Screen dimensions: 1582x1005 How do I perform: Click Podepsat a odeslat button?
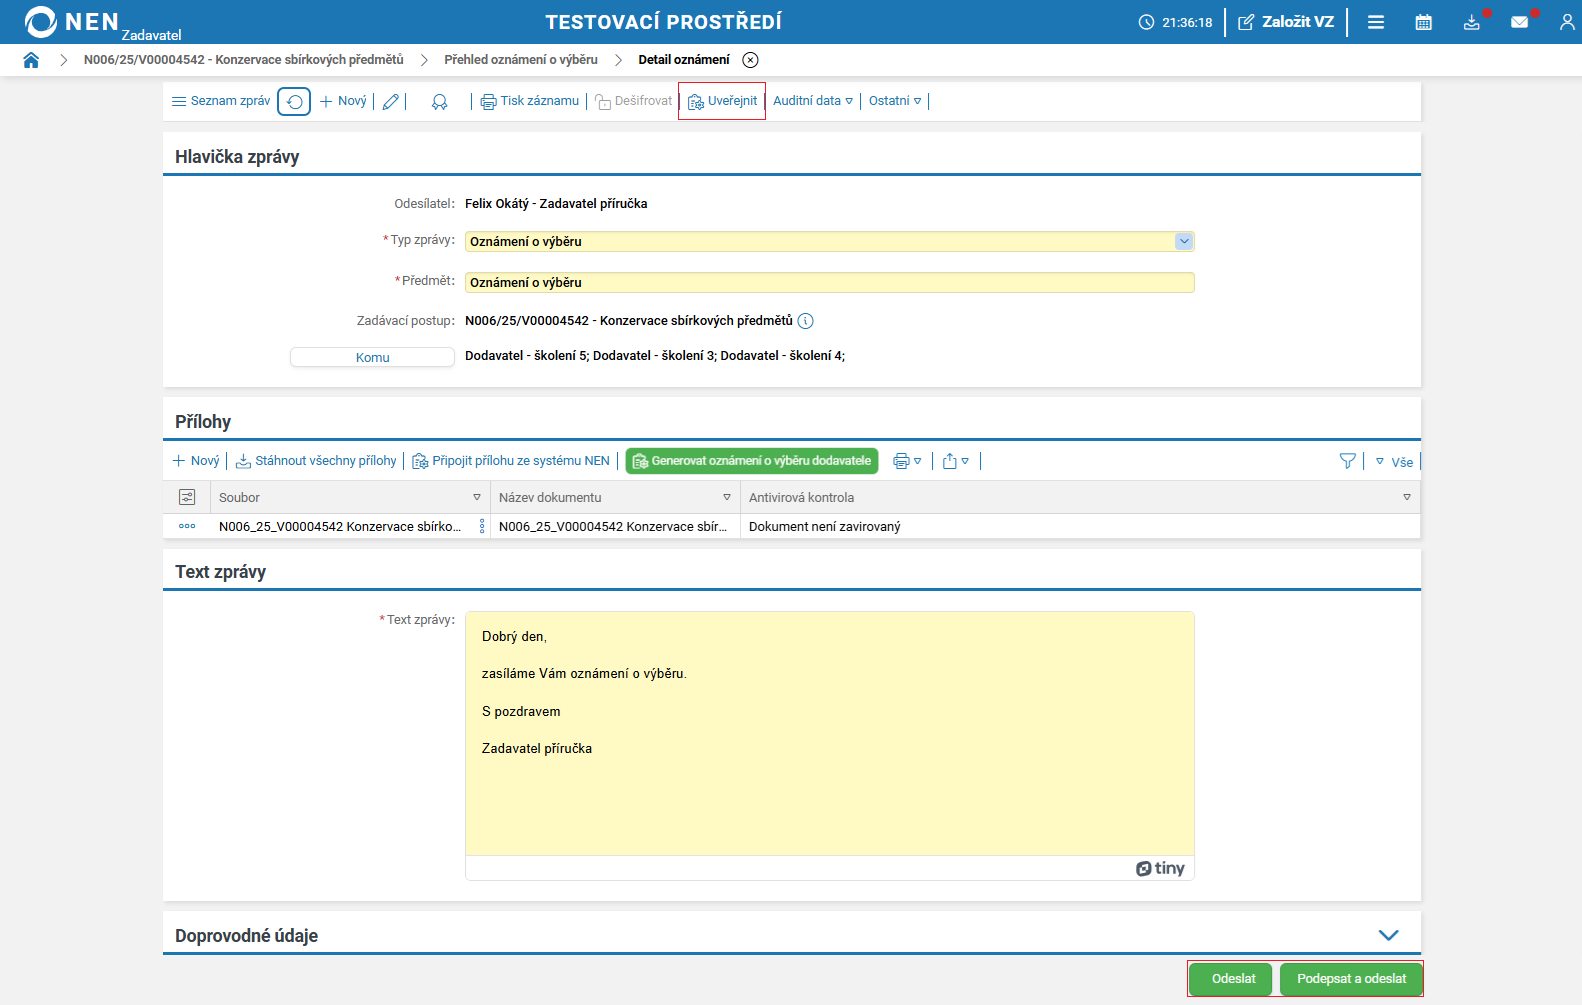click(1351, 979)
